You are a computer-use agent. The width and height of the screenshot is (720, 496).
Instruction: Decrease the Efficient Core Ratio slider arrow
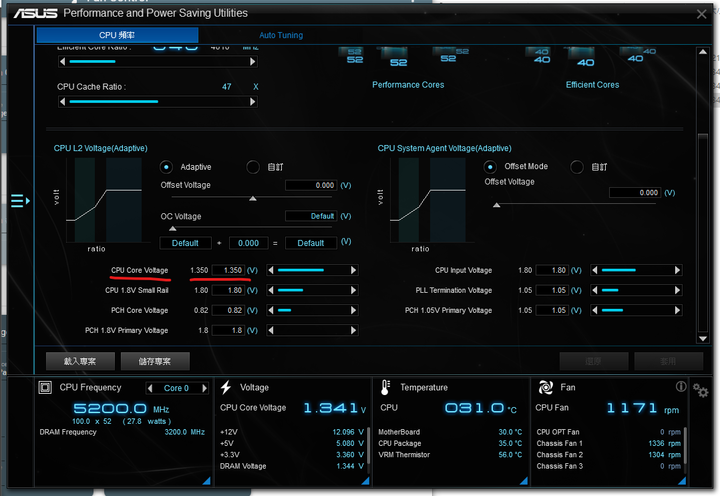[62, 62]
